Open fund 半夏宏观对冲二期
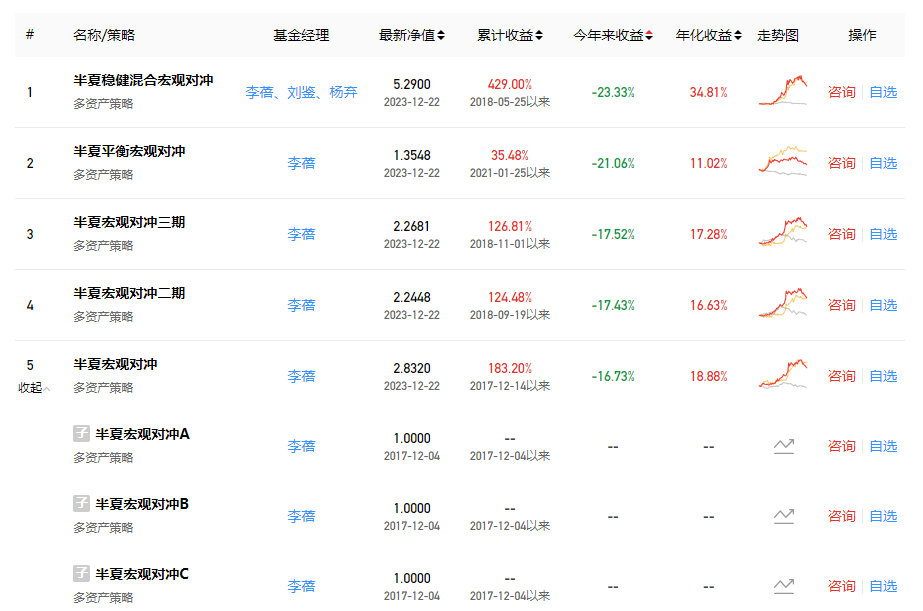The height and width of the screenshot is (611, 923). (x=129, y=293)
